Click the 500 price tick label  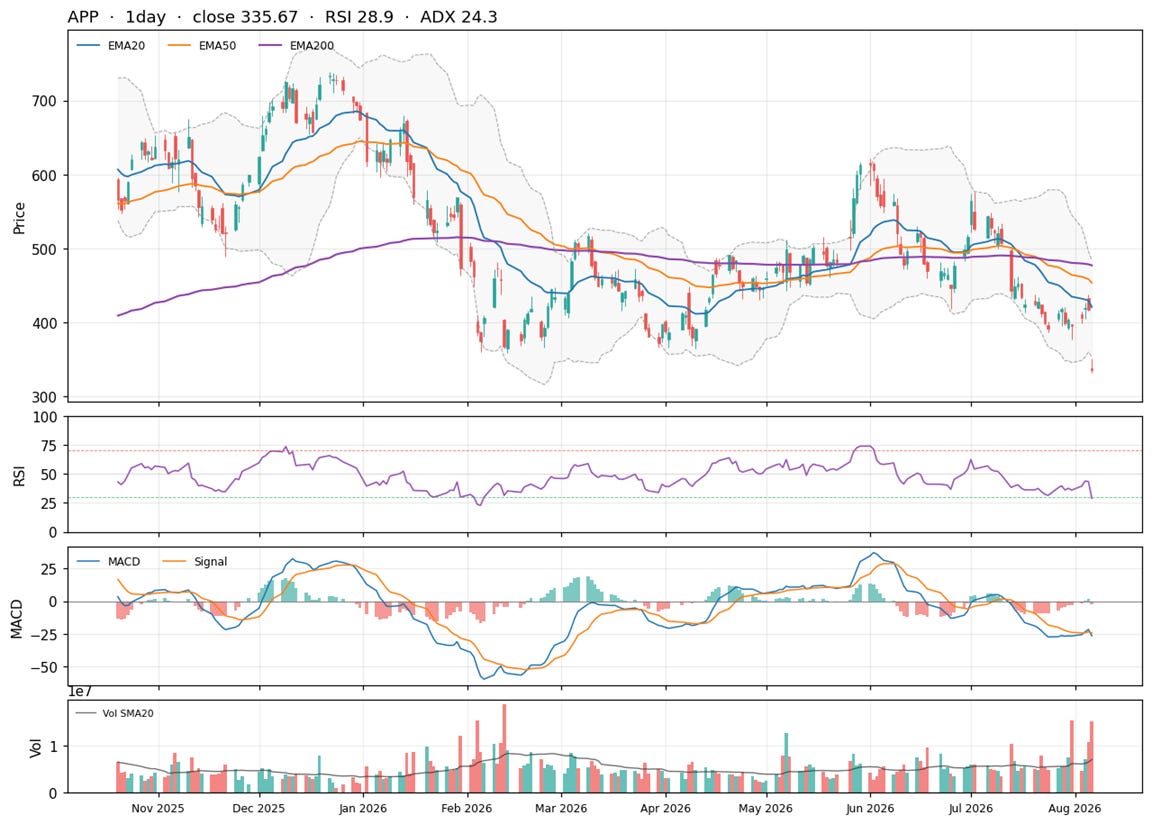coord(45,250)
